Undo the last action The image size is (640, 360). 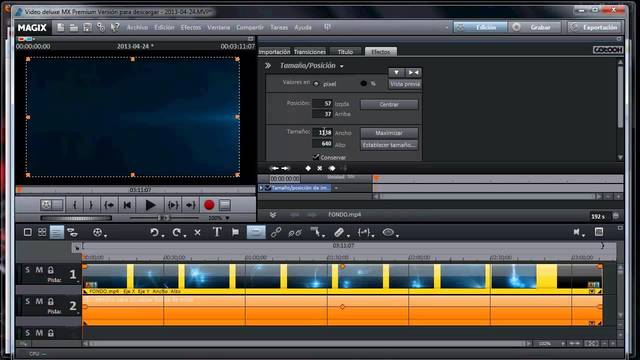(154, 232)
